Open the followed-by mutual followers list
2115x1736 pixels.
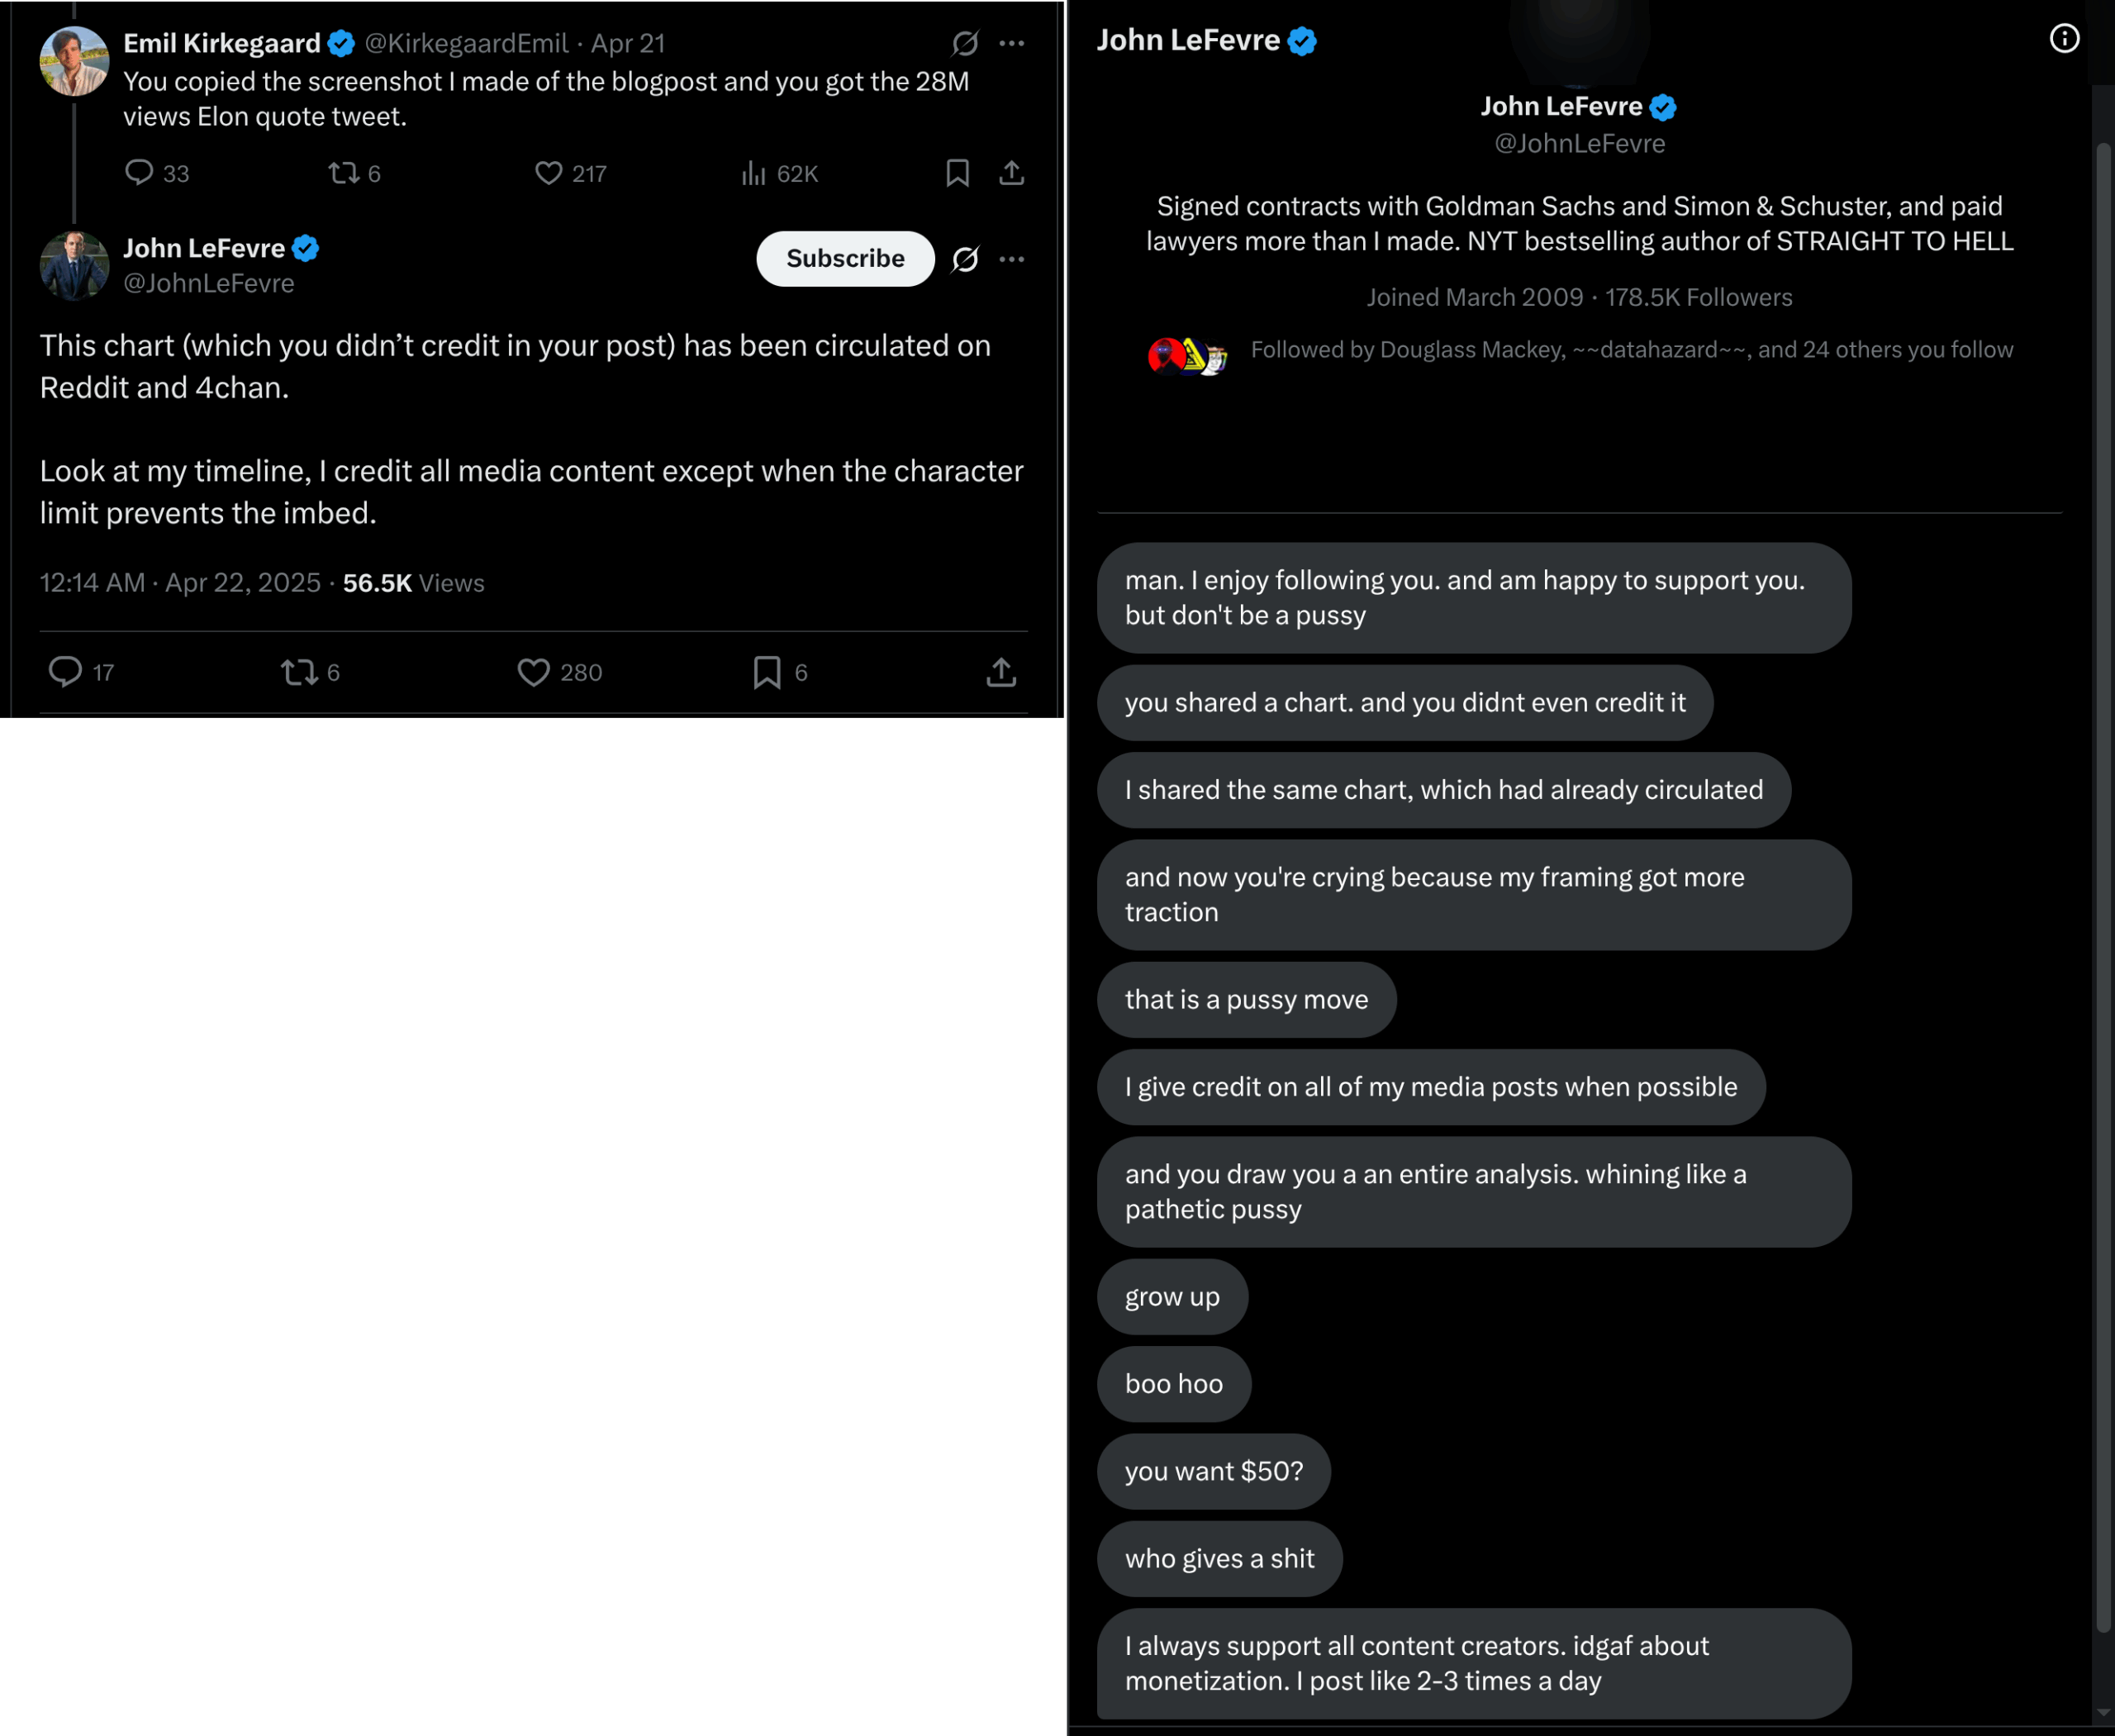point(1631,350)
